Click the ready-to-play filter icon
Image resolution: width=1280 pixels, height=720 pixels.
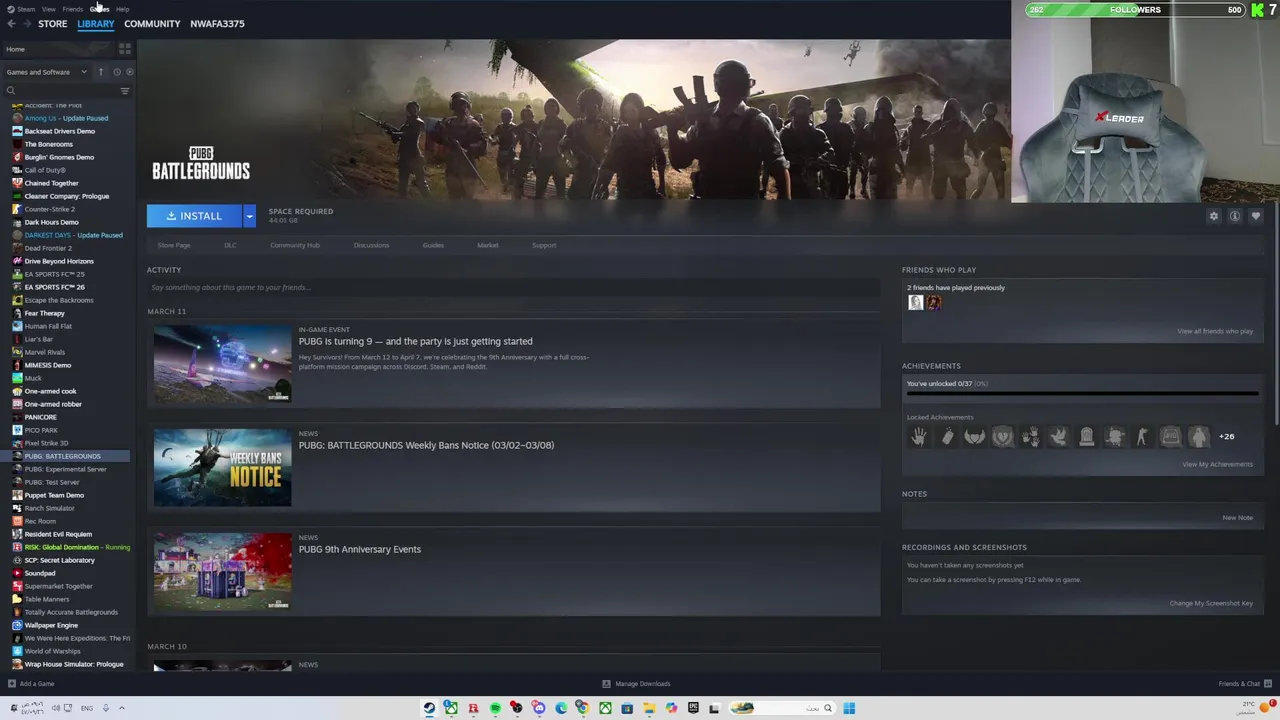click(x=129, y=72)
